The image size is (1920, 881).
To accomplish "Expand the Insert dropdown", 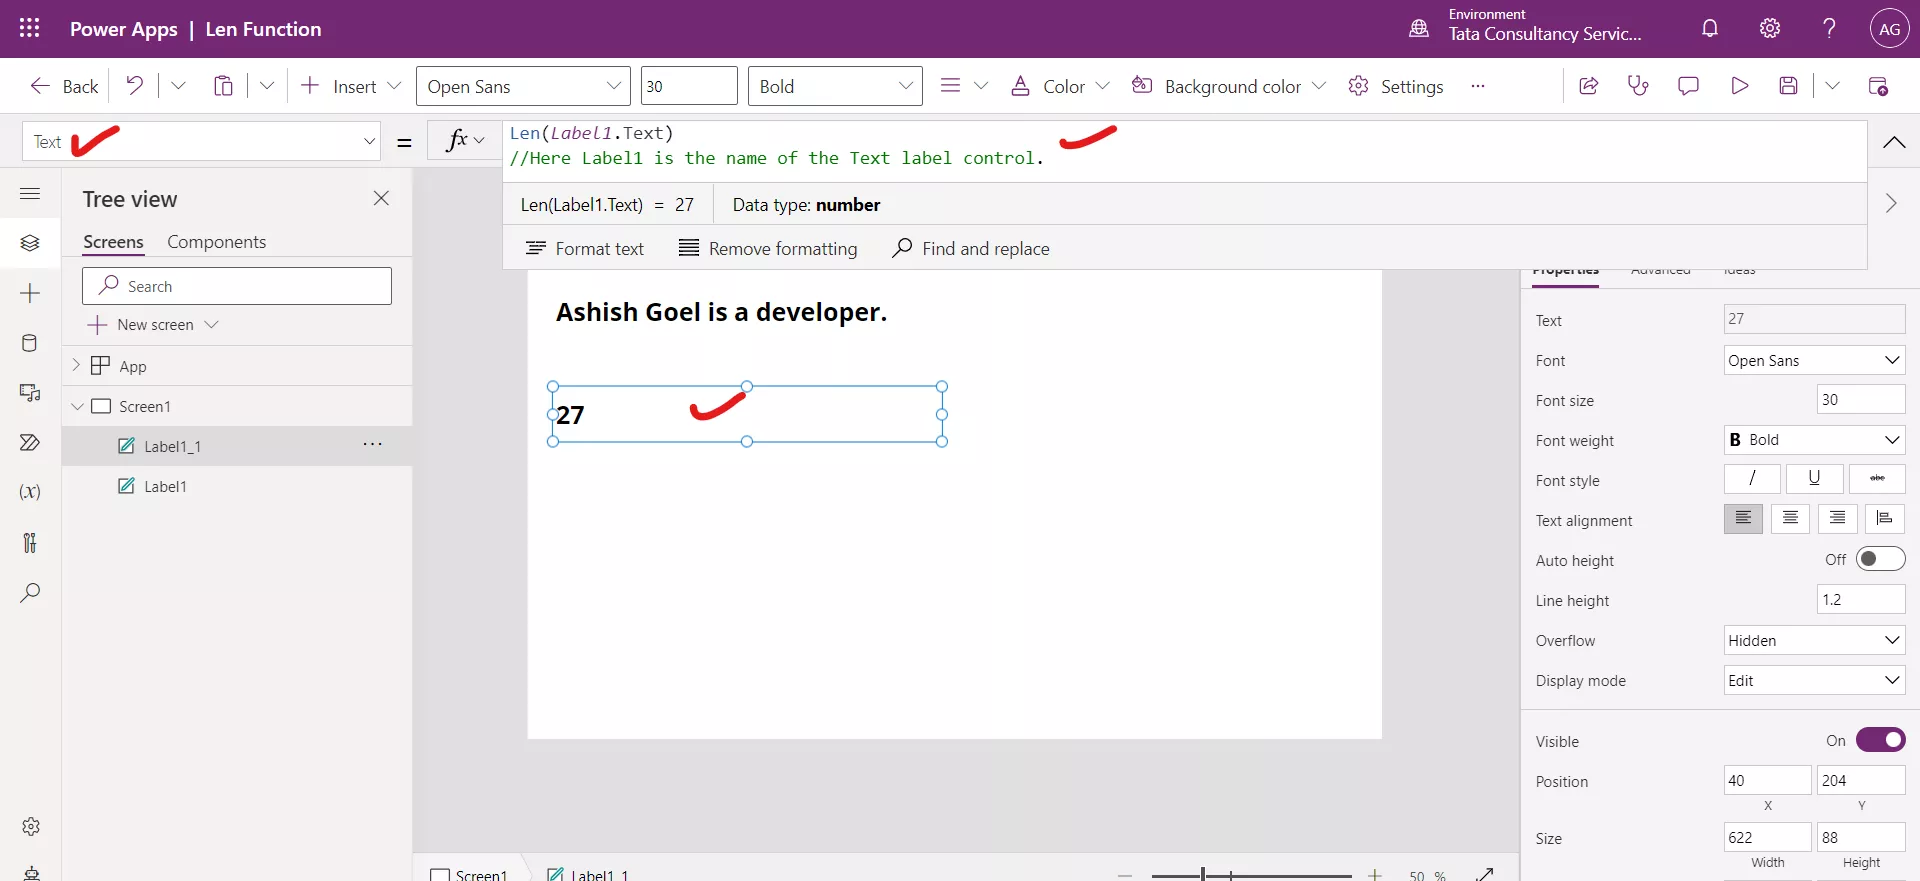I will pos(394,86).
